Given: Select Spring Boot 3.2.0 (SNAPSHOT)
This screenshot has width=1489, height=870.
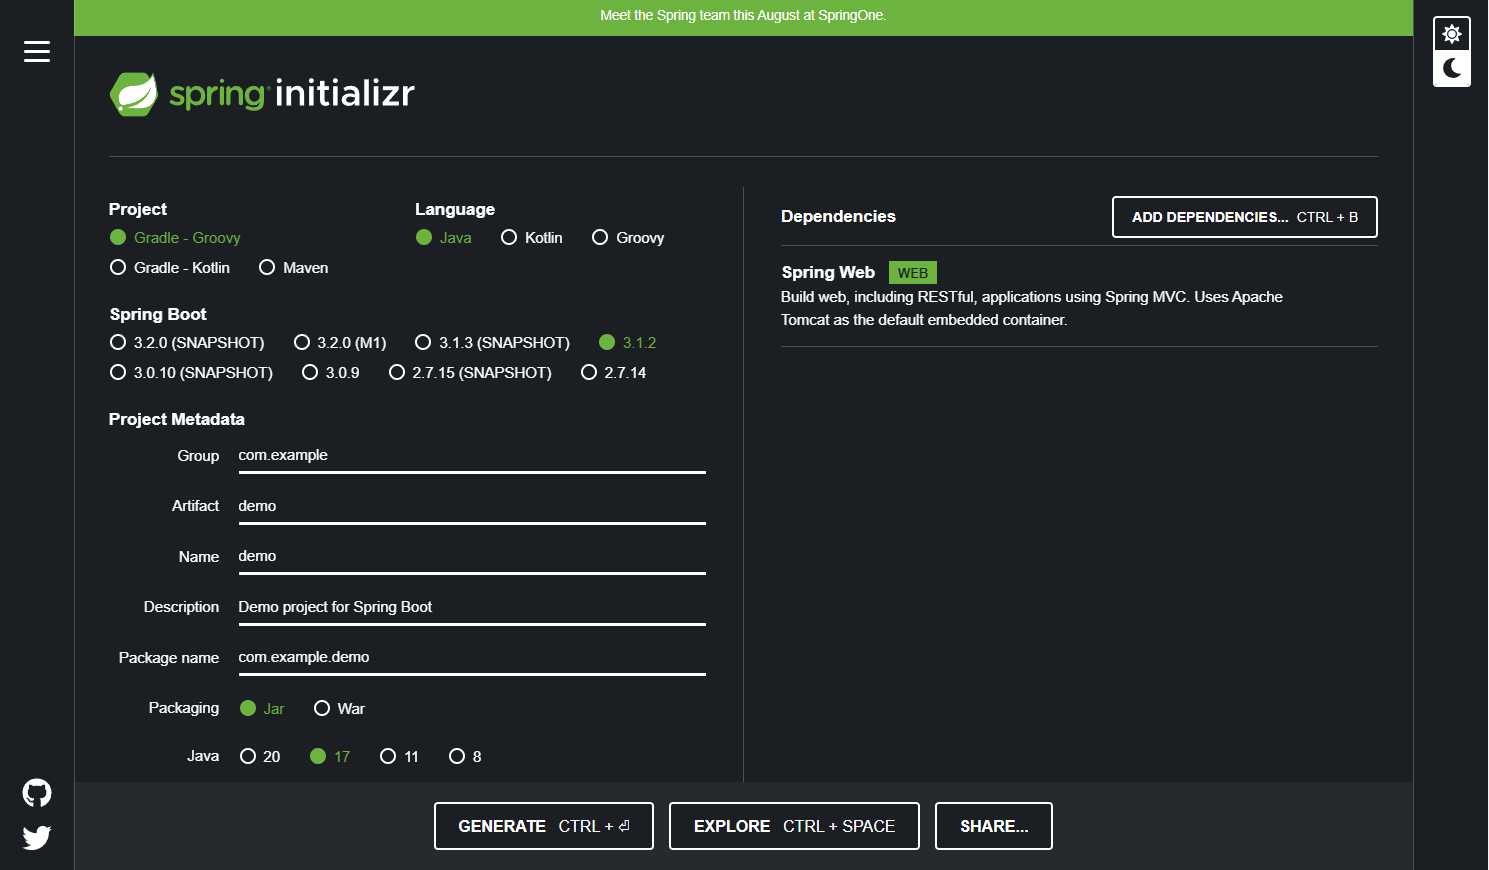Looking at the screenshot, I should coord(187,343).
